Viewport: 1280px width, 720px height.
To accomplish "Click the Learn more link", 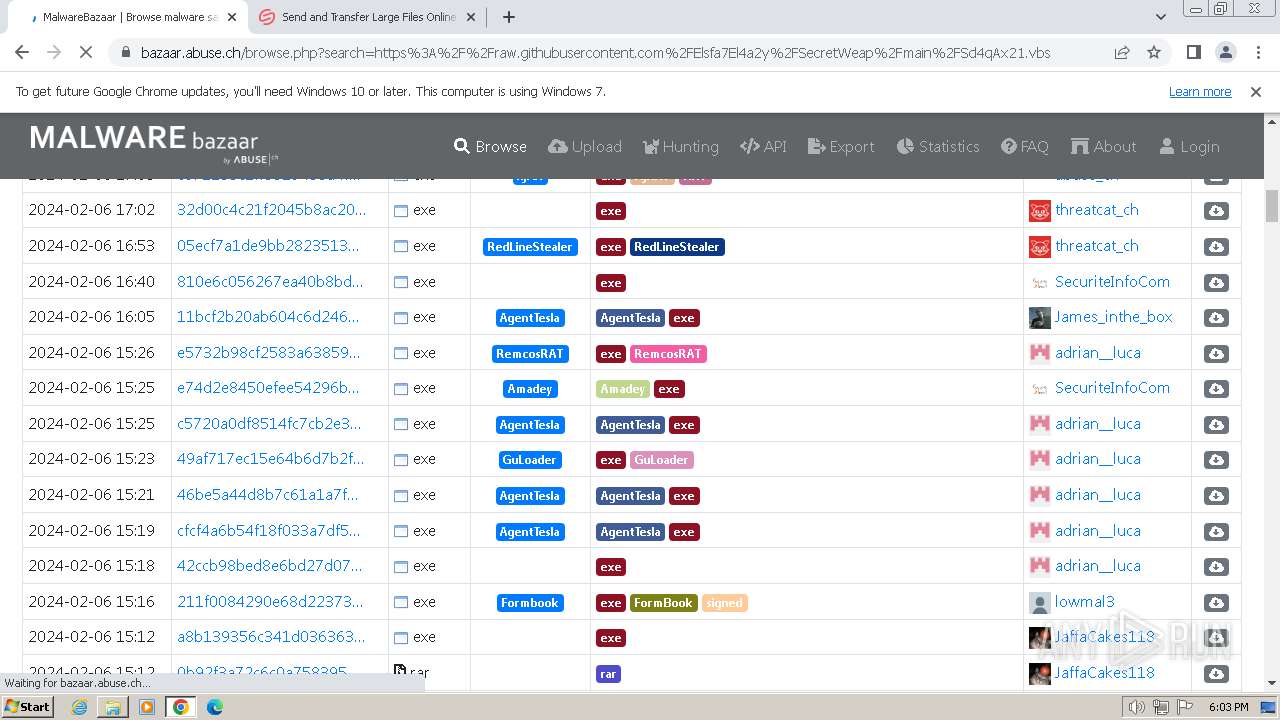I will pos(1200,92).
